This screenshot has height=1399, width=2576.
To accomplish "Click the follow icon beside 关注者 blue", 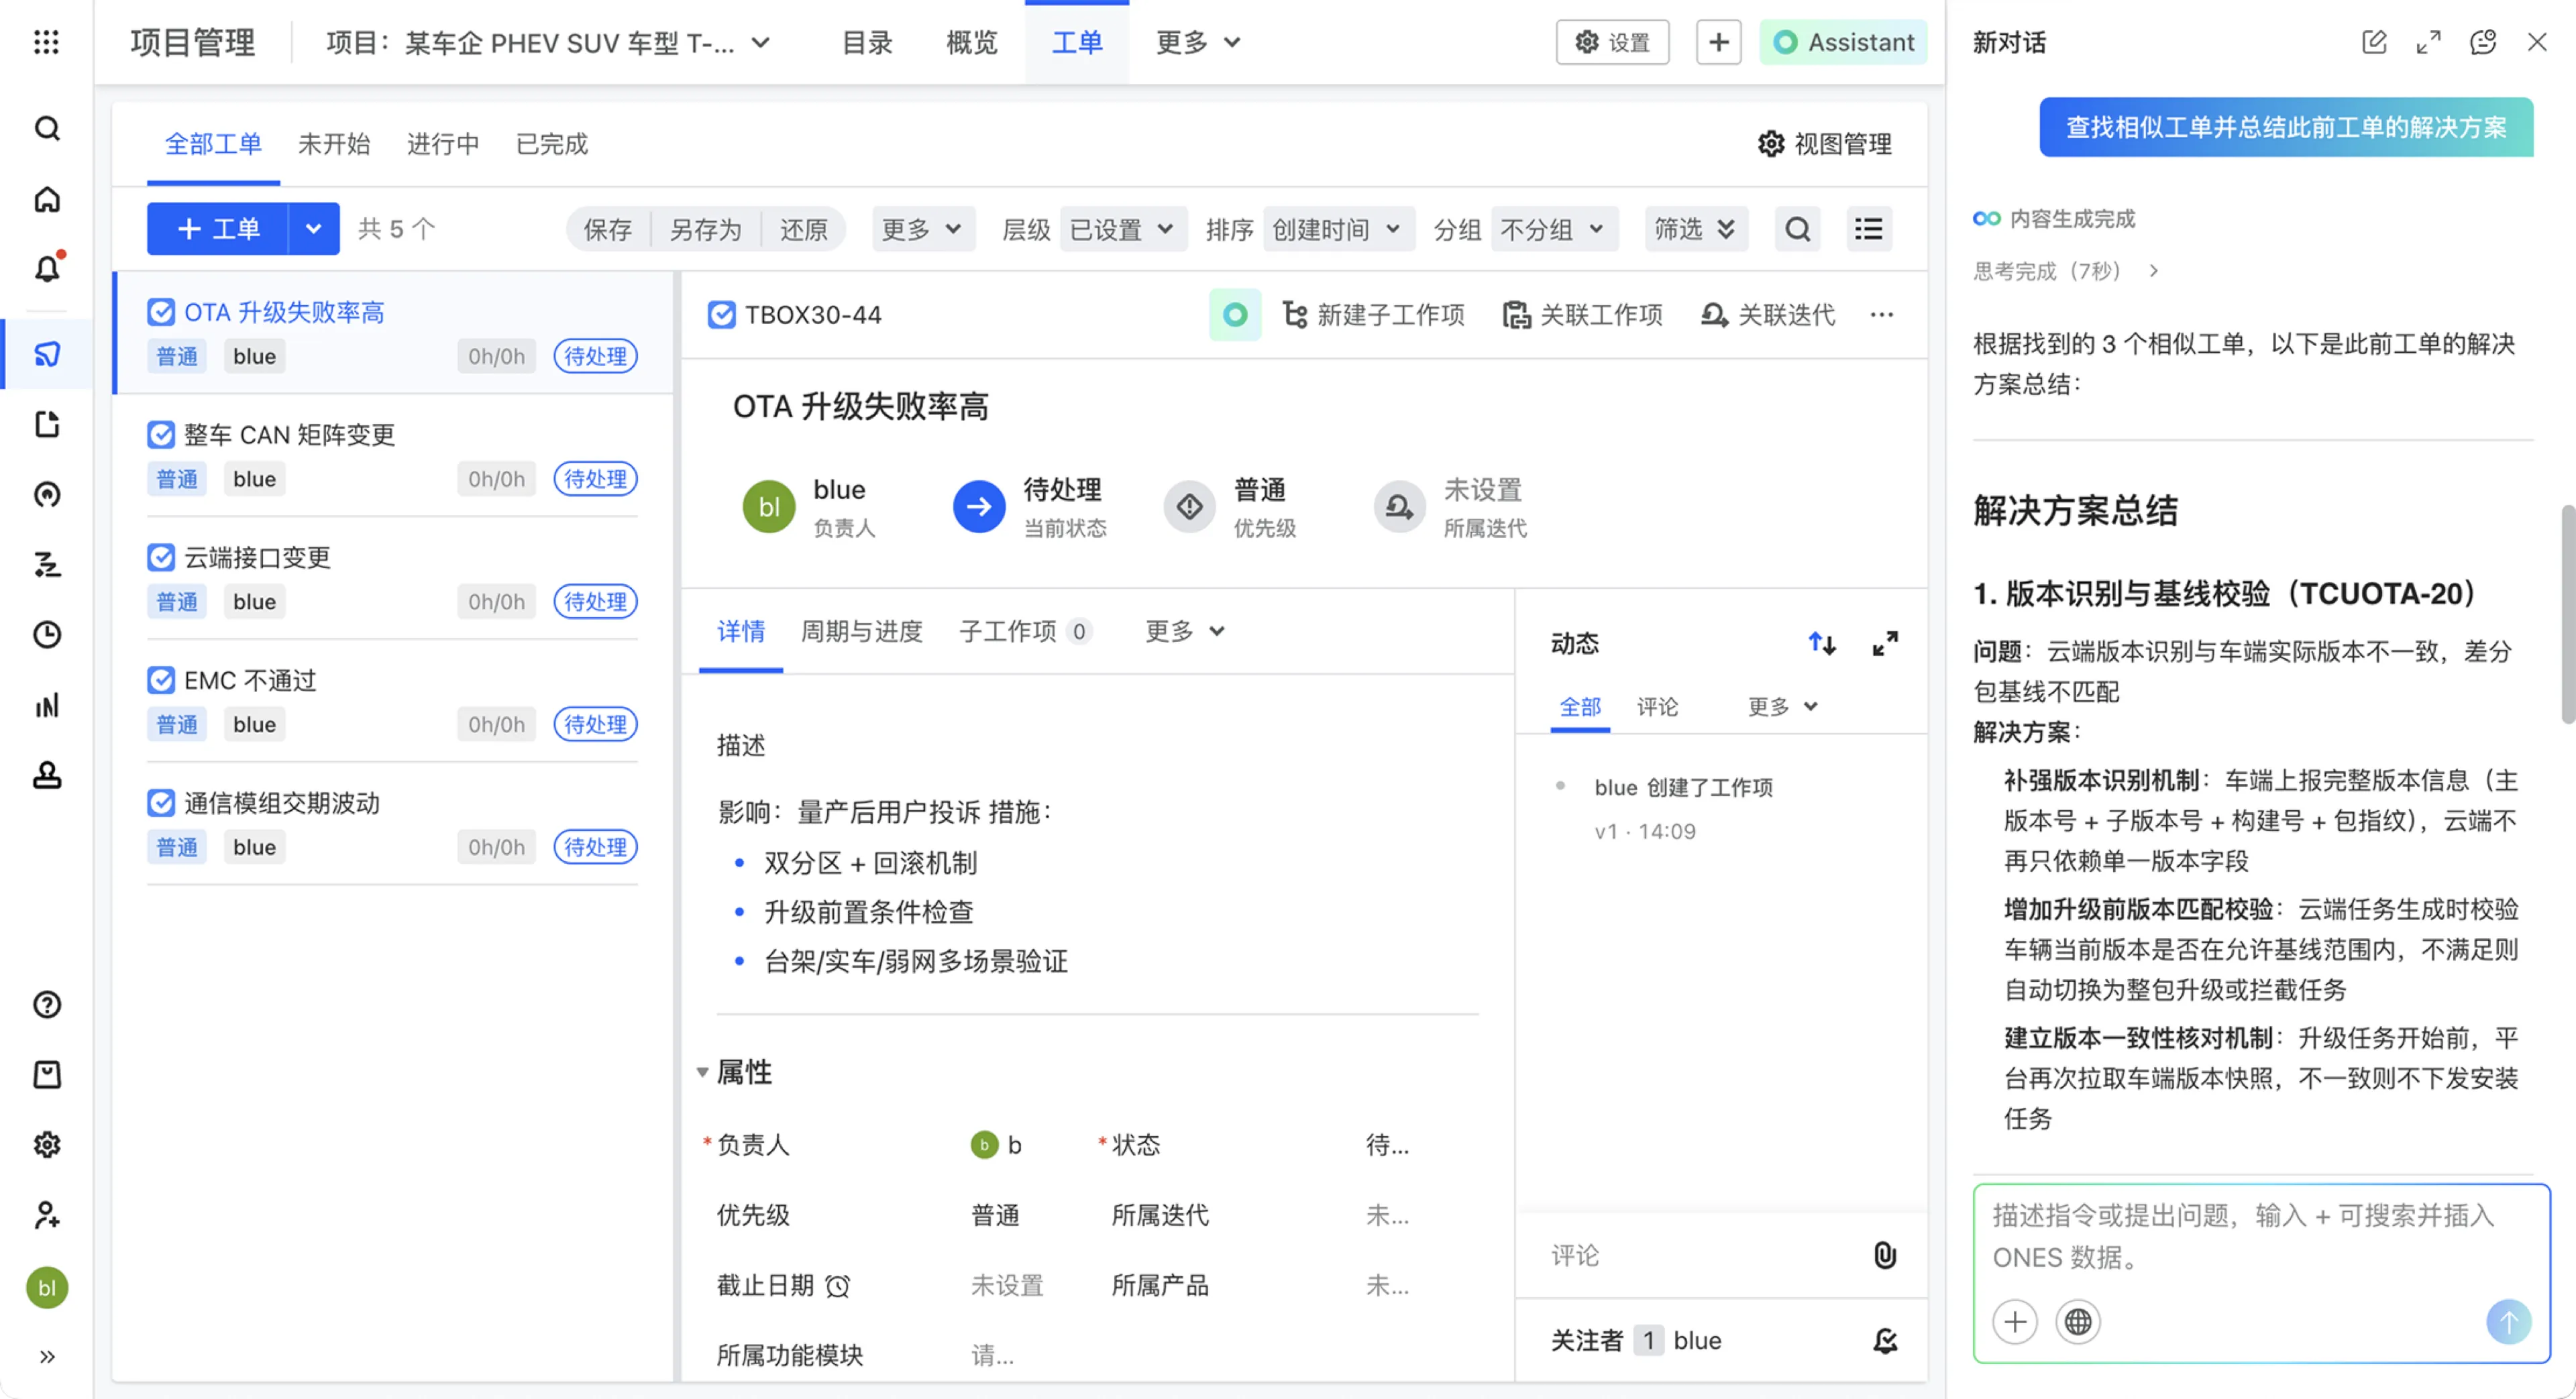I will (x=1885, y=1340).
